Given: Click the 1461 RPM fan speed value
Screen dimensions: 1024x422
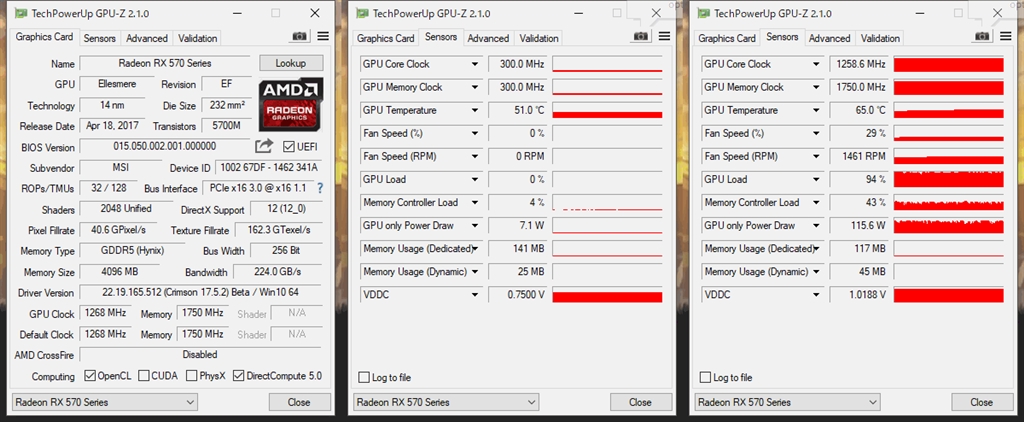Looking at the screenshot, I should pos(859,156).
